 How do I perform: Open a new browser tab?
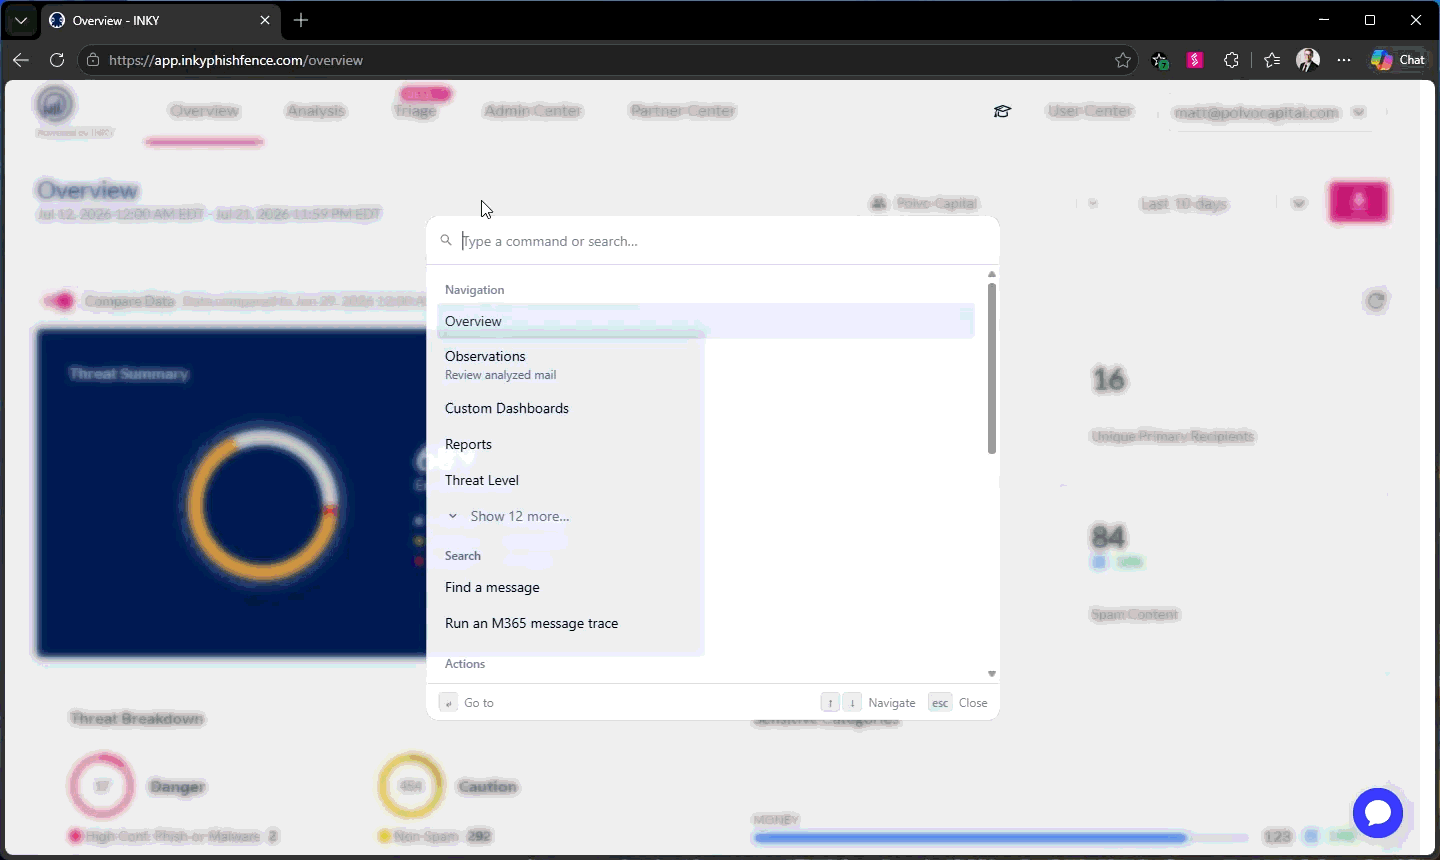coord(301,20)
